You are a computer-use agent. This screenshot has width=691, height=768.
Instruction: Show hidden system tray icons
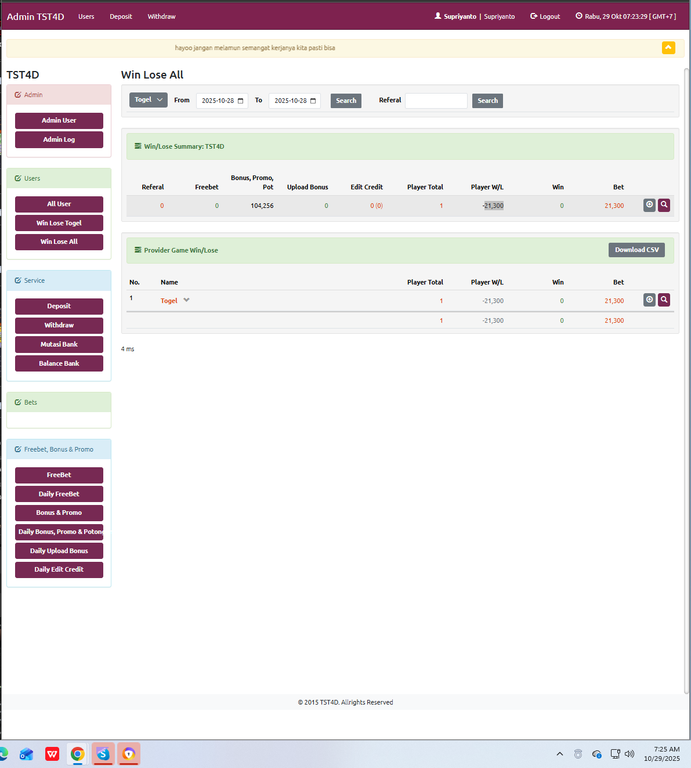pyautogui.click(x=560, y=754)
